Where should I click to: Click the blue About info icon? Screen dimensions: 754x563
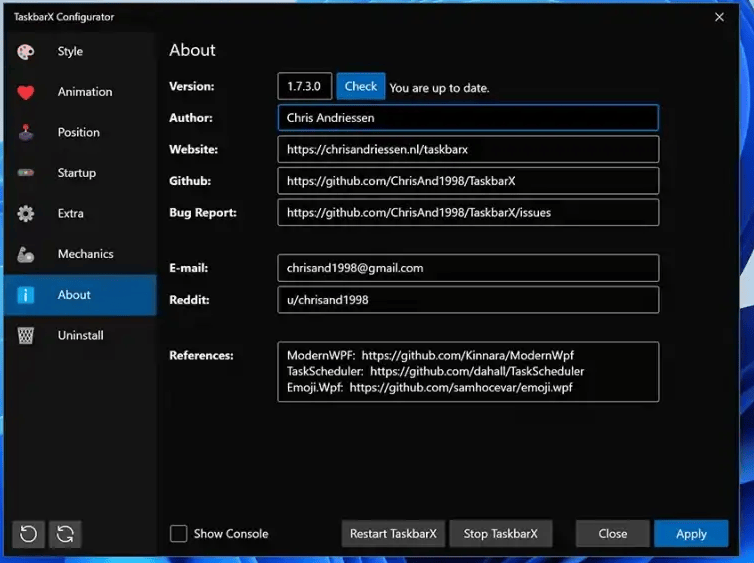pos(26,295)
